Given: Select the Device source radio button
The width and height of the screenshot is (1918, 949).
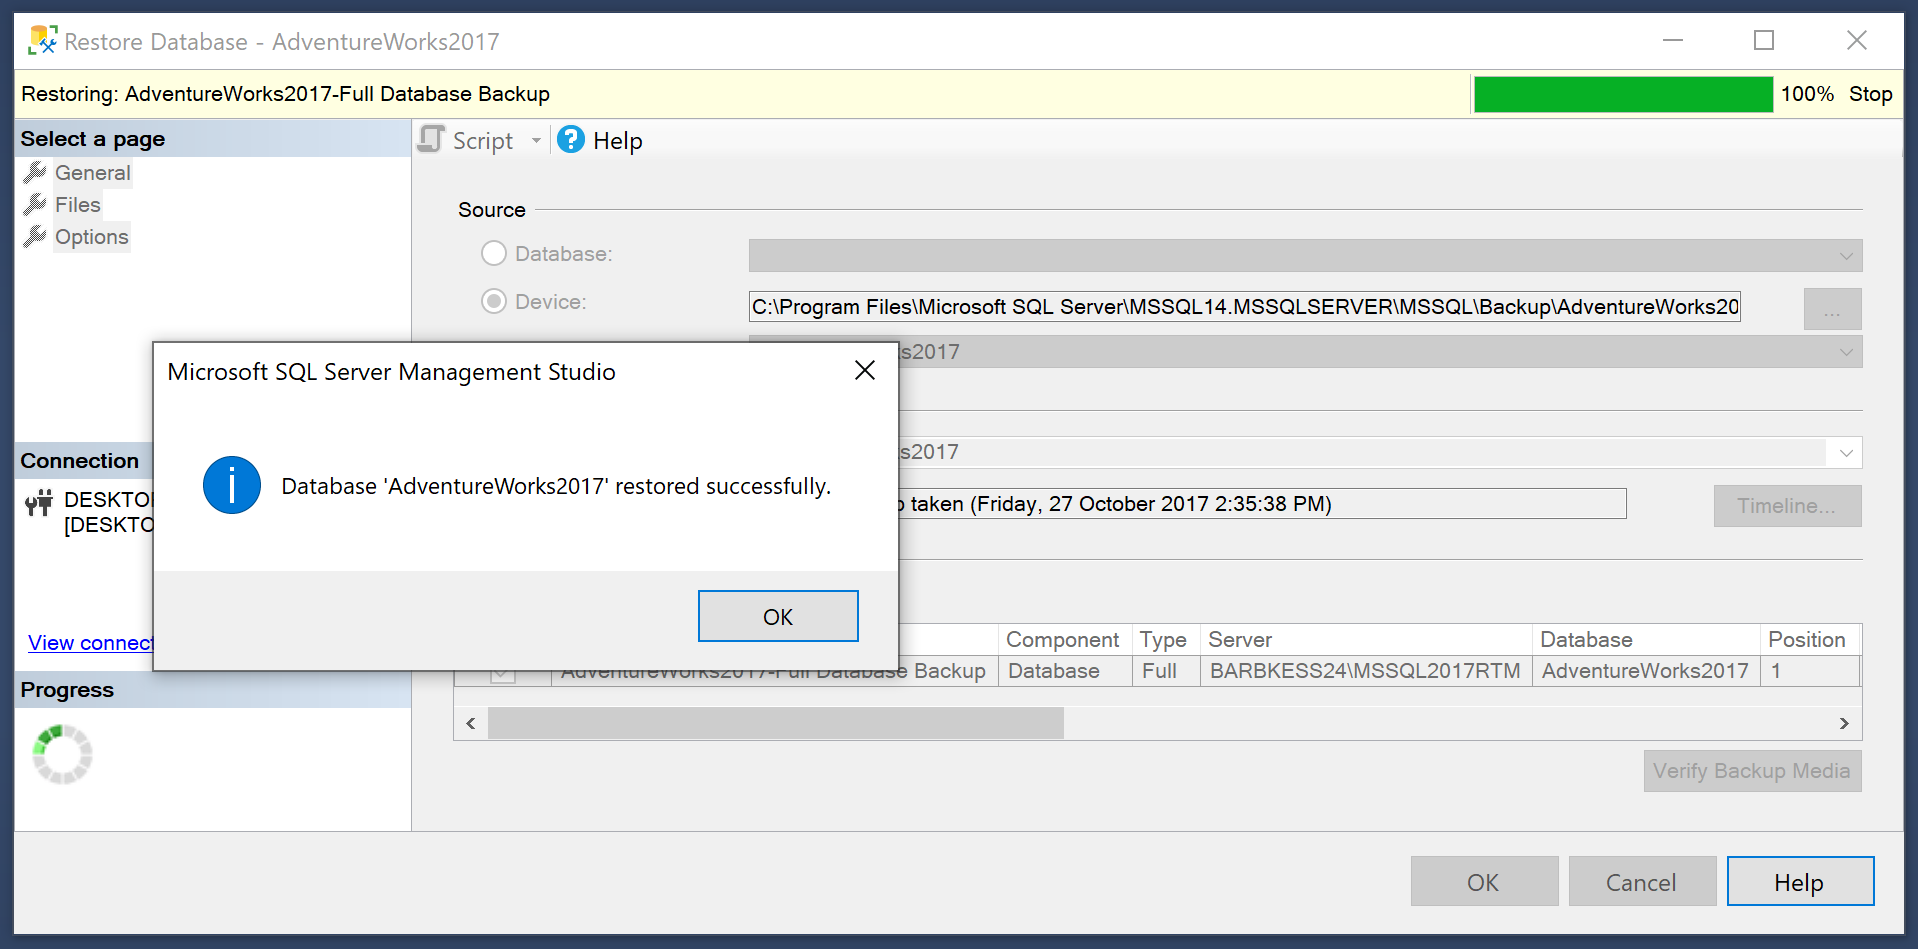Looking at the screenshot, I should tap(493, 301).
